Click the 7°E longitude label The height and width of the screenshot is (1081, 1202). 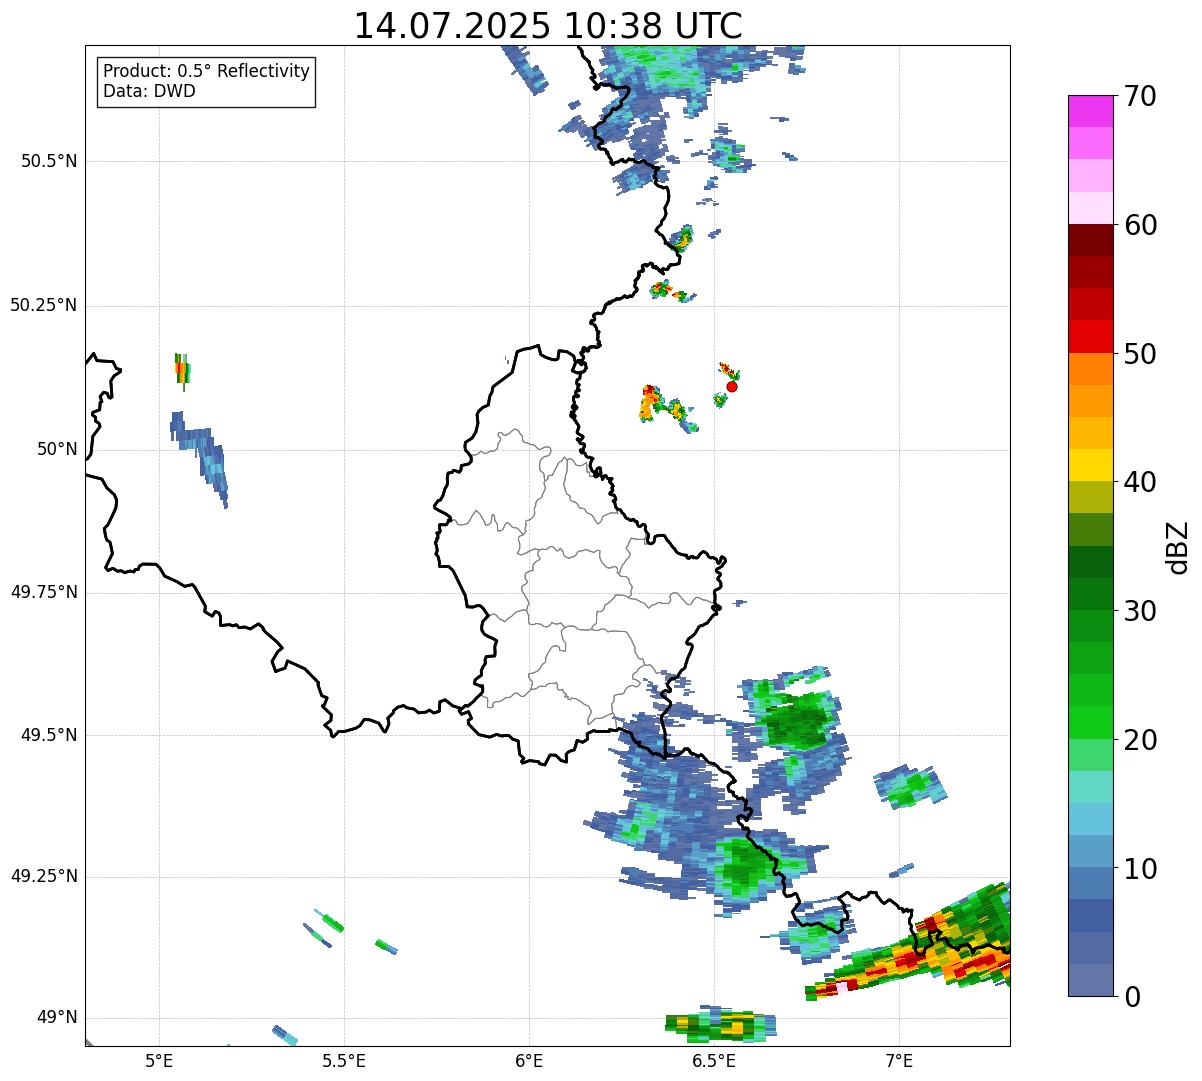pyautogui.click(x=899, y=1061)
